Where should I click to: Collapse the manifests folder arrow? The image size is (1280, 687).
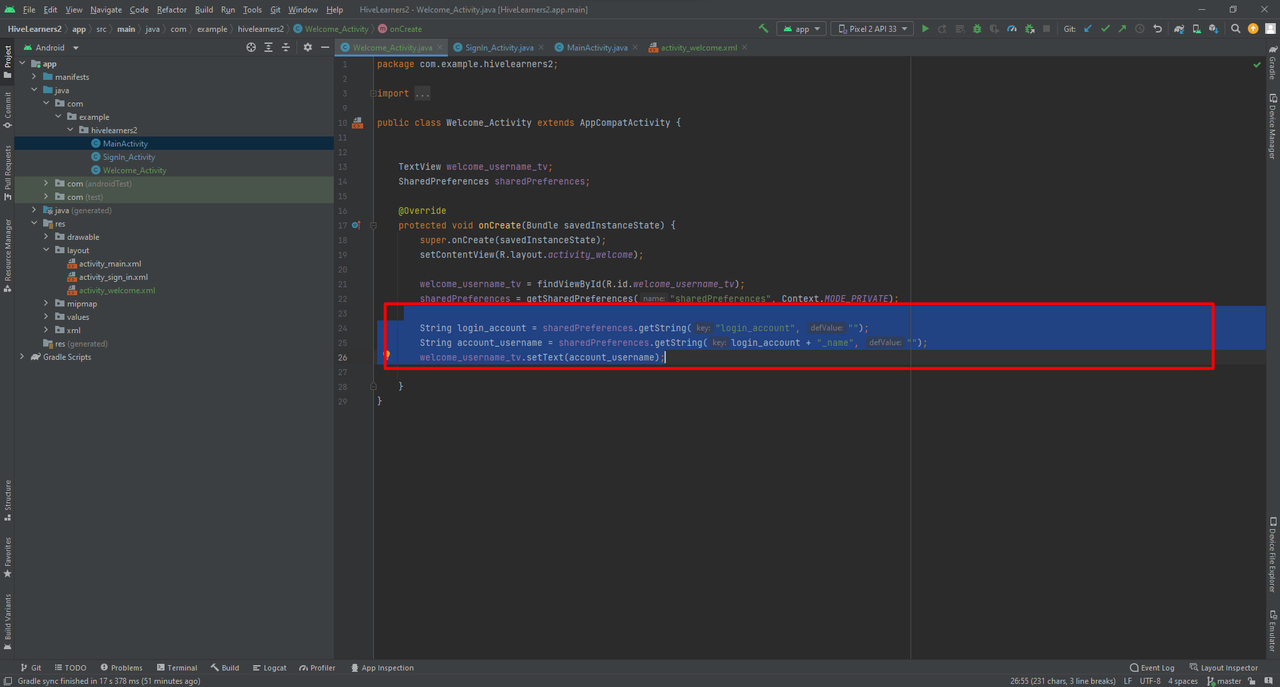click(x=34, y=77)
